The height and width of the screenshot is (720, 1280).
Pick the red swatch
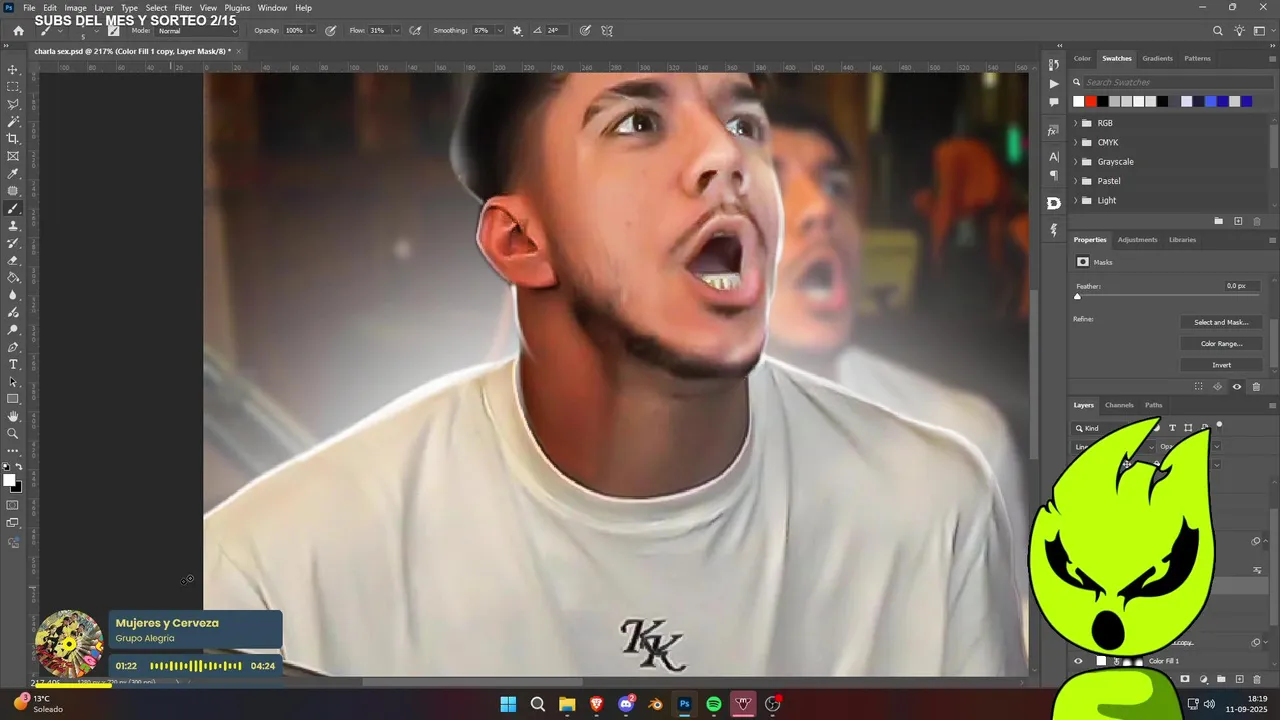tap(1091, 101)
